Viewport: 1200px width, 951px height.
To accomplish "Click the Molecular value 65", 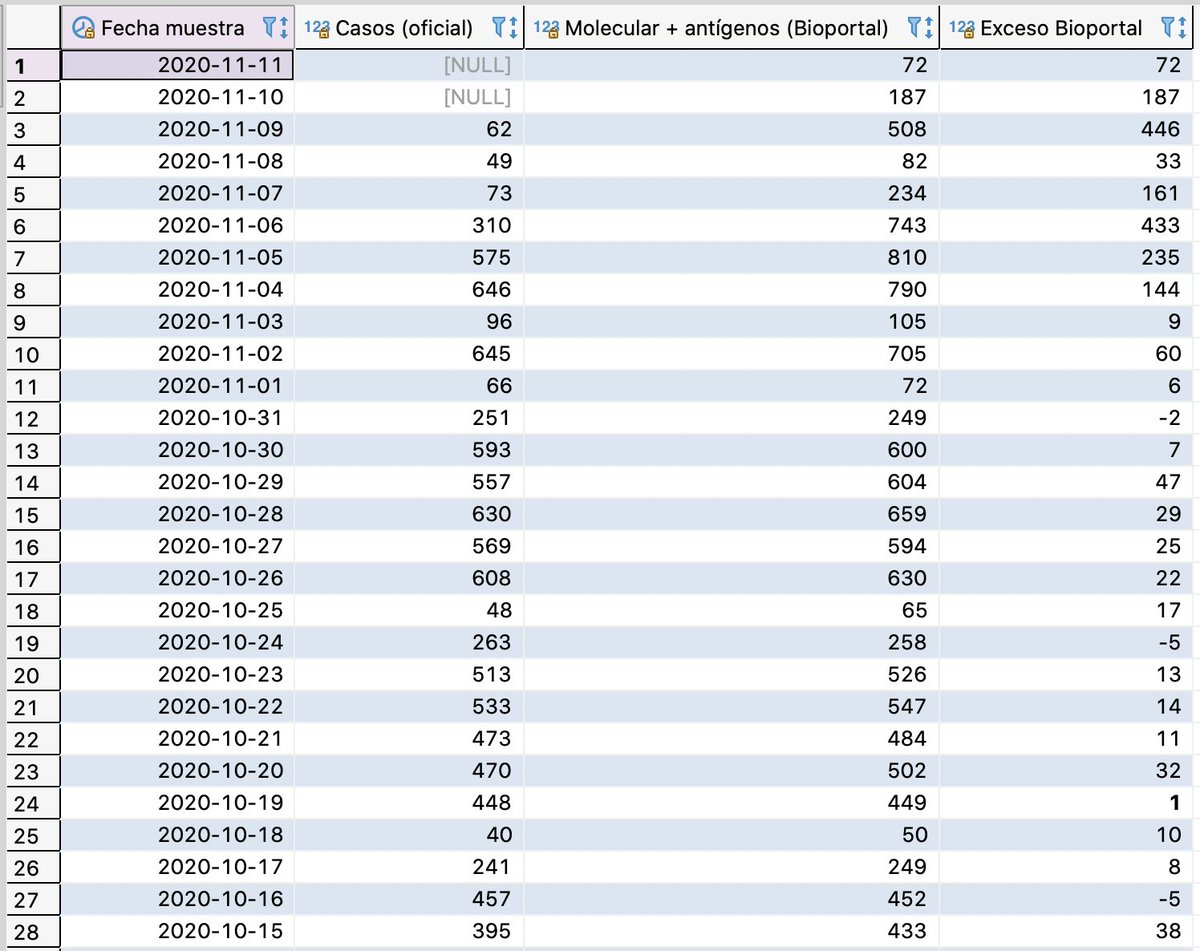I will point(732,610).
